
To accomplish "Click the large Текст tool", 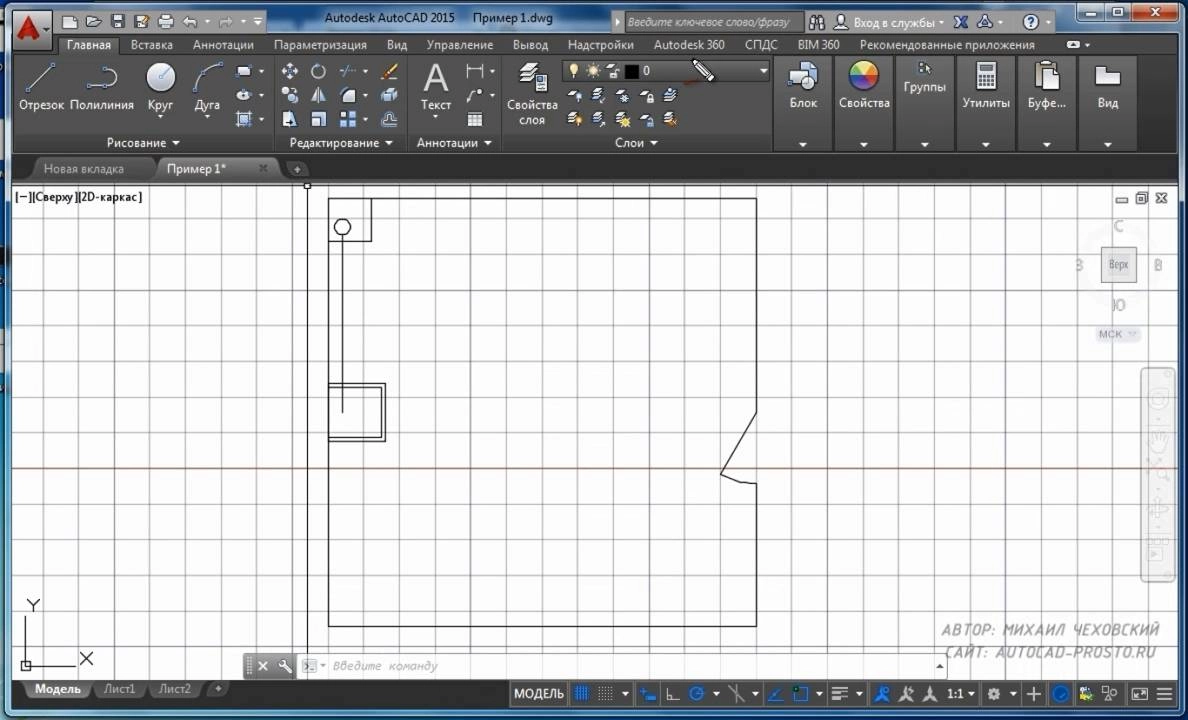I will coord(436,87).
